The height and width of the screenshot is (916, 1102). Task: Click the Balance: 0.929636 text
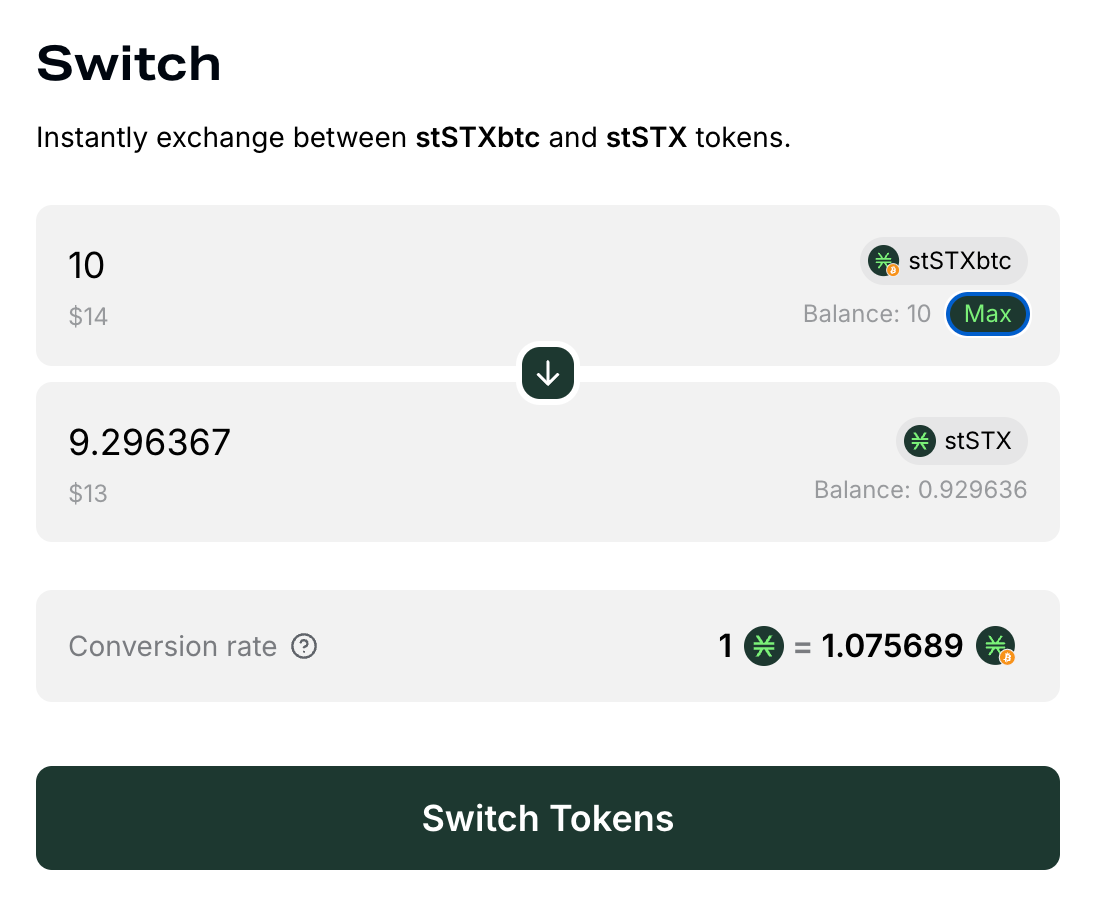pos(920,490)
